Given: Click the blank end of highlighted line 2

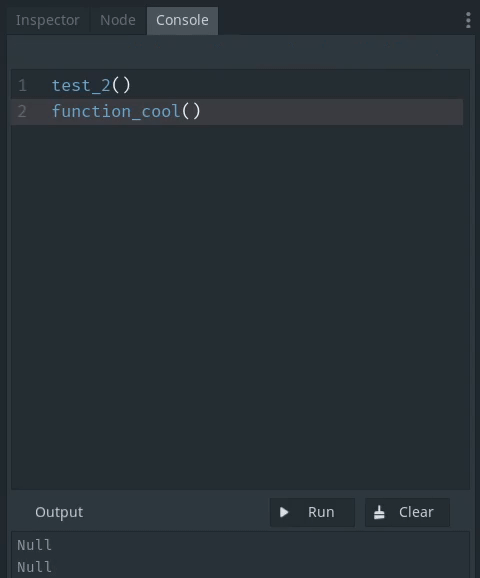Looking at the screenshot, I should (x=332, y=112).
